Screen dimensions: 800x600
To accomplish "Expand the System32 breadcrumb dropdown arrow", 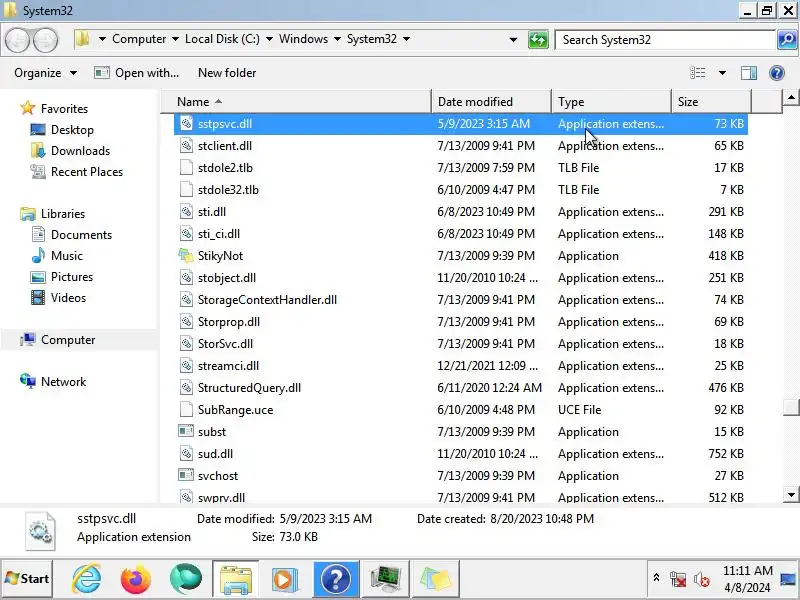I will coord(406,39).
